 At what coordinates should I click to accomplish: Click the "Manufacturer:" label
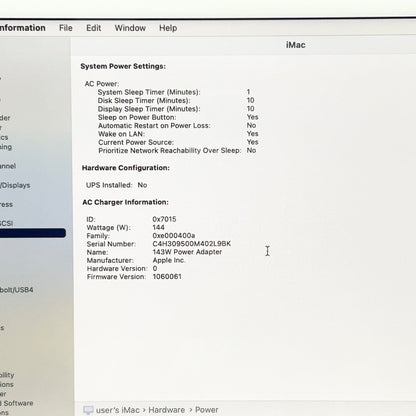click(x=110, y=260)
